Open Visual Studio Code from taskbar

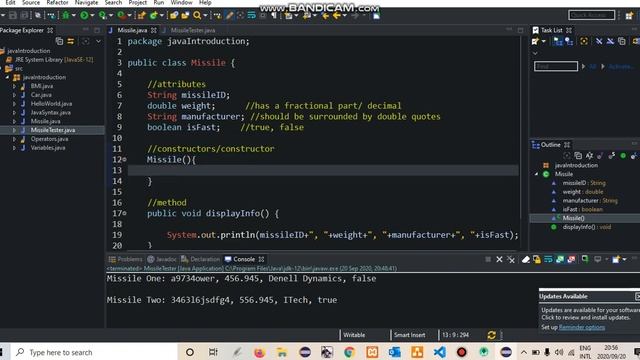point(439,352)
